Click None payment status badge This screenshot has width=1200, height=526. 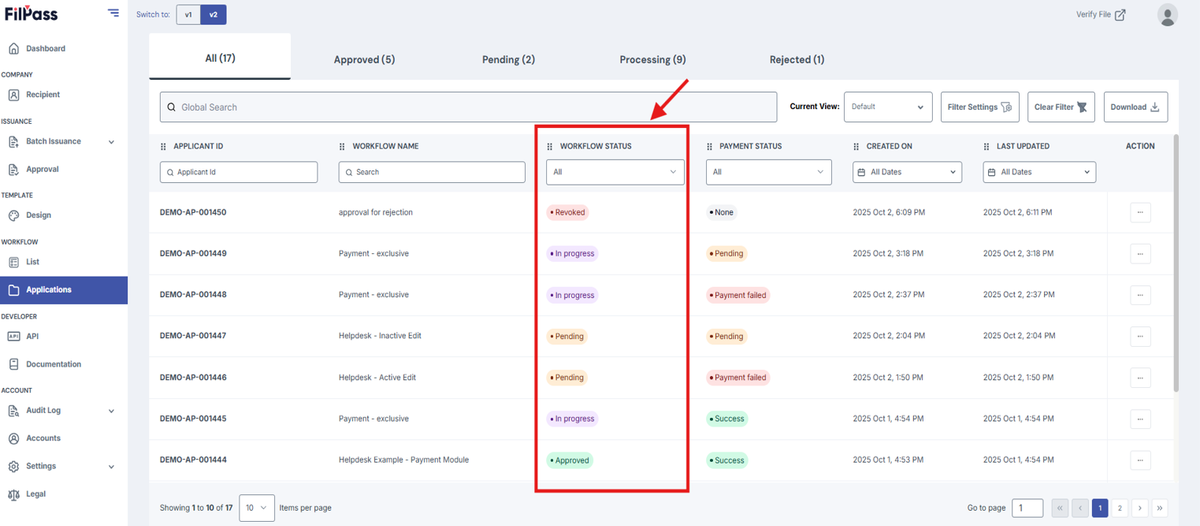pyautogui.click(x=721, y=212)
